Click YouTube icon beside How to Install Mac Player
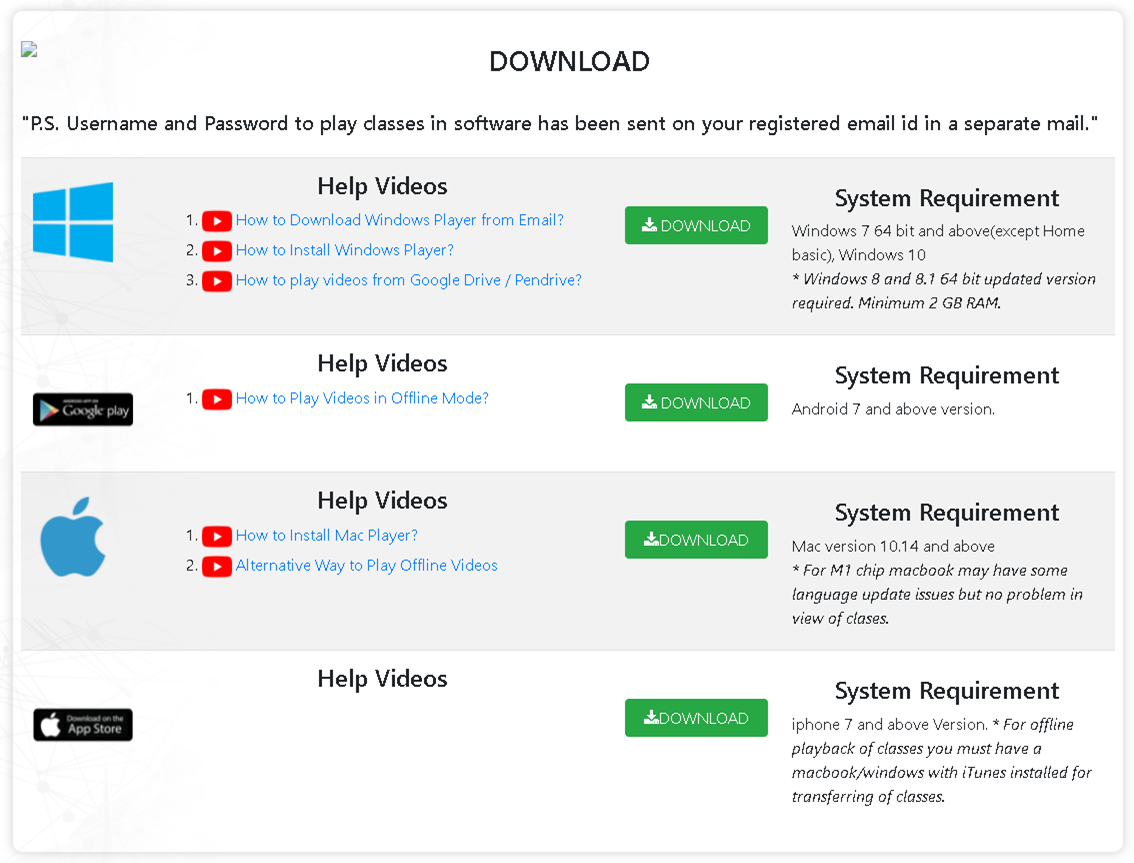 pos(217,536)
